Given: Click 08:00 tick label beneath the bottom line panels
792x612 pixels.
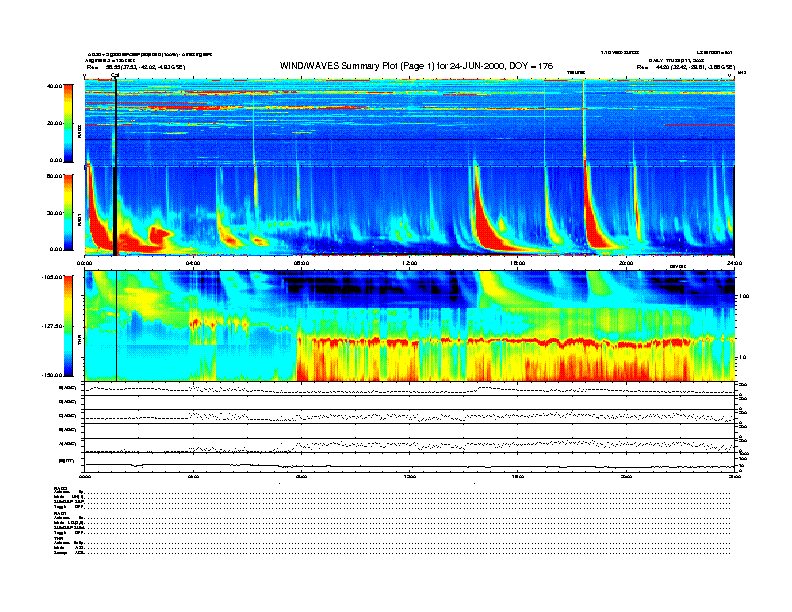Looking at the screenshot, I should (301, 476).
